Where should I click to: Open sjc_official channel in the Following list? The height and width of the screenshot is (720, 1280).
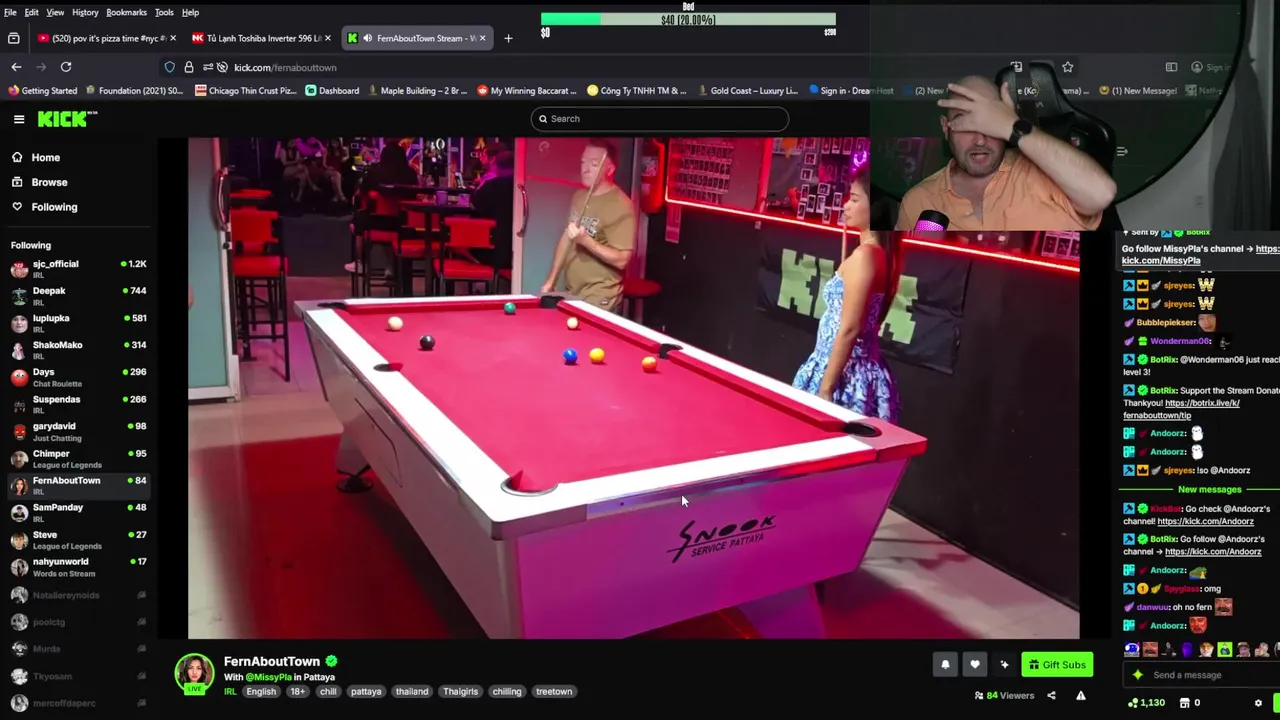(78, 268)
